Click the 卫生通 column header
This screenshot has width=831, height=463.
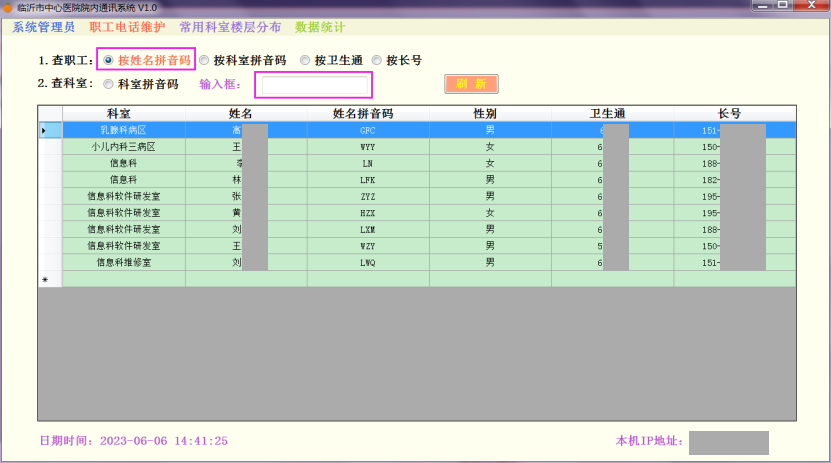point(611,113)
